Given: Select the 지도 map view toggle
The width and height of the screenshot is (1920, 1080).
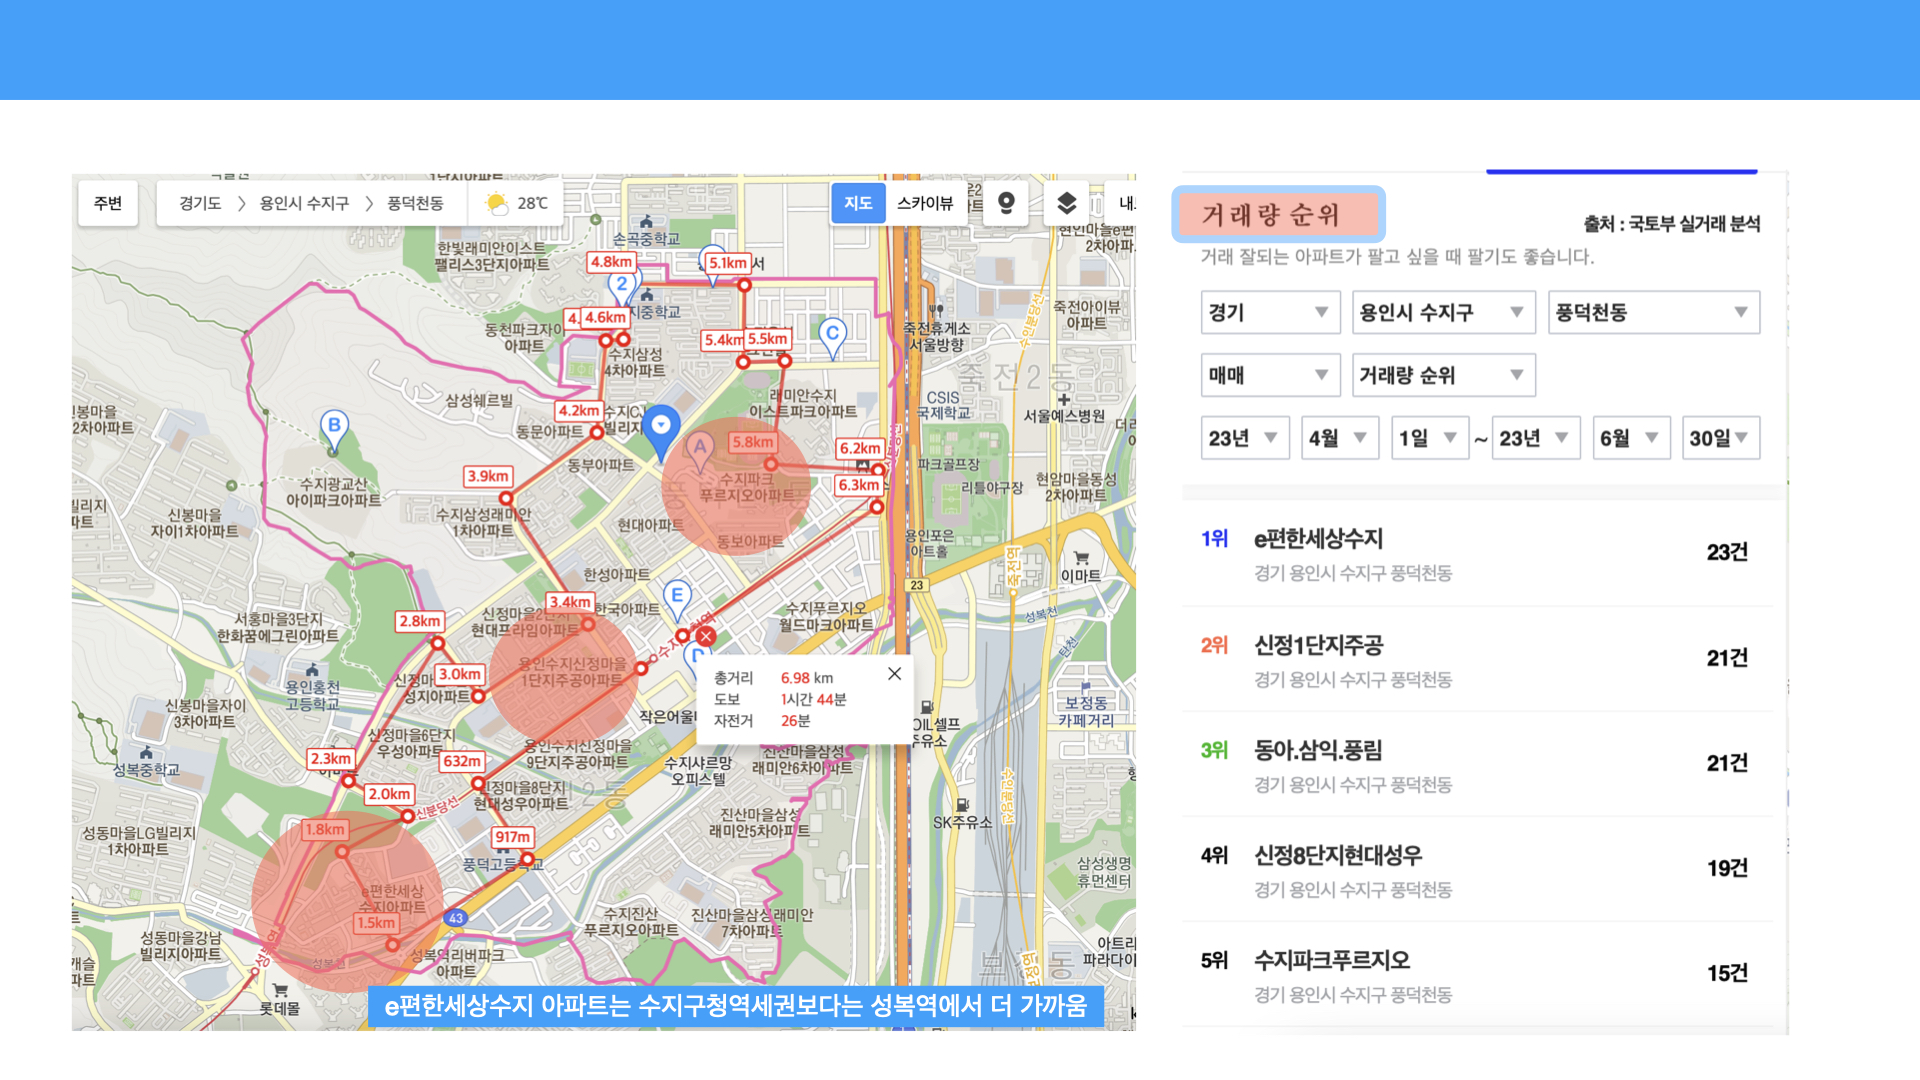Looking at the screenshot, I should pyautogui.click(x=858, y=203).
